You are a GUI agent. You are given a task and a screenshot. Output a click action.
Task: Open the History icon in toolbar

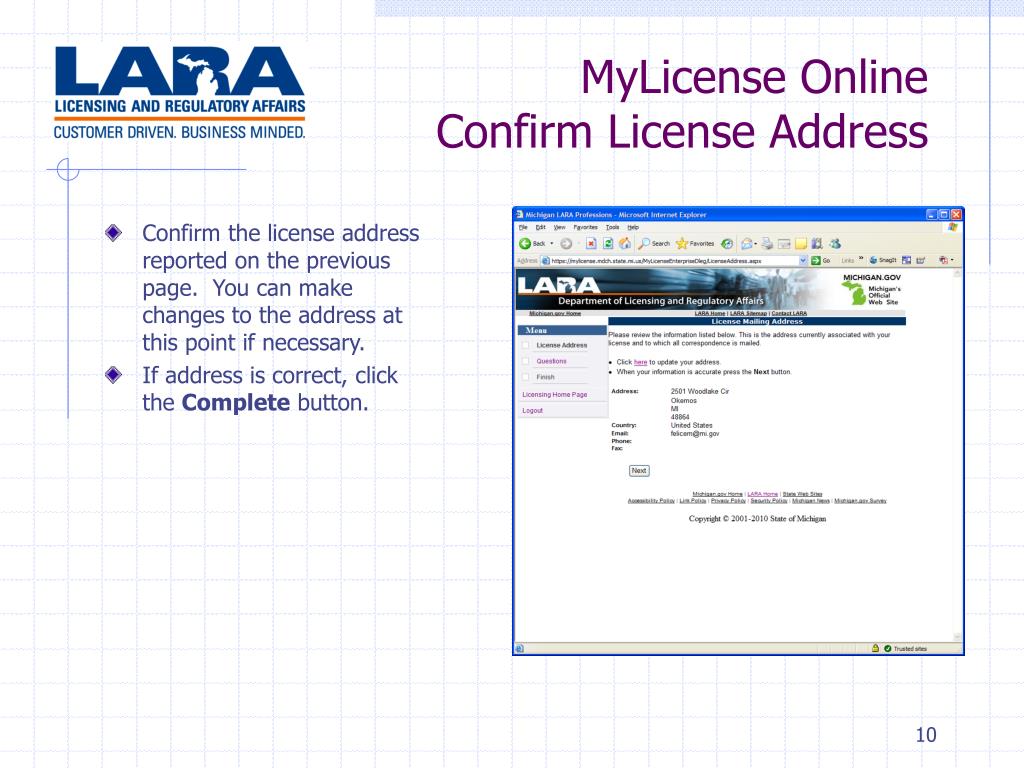click(727, 244)
